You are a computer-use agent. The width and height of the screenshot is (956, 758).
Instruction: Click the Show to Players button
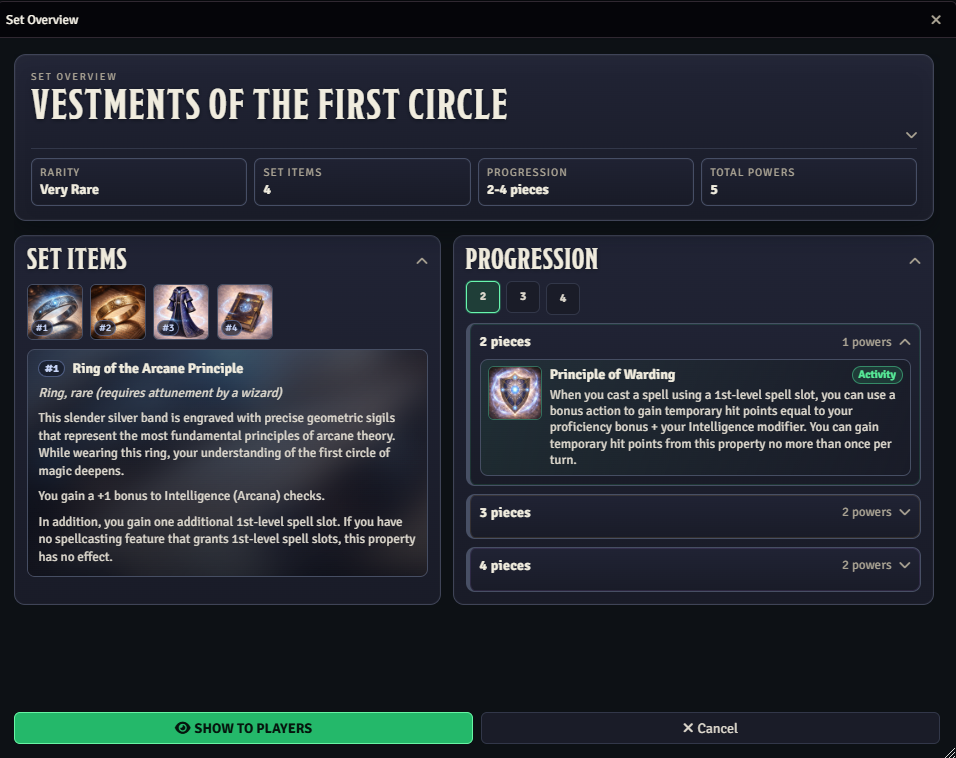coord(243,728)
